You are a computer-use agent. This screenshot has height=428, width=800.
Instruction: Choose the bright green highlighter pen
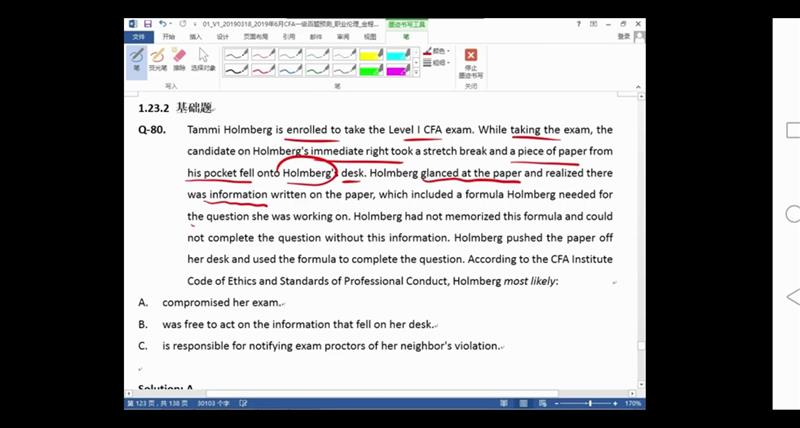371,70
